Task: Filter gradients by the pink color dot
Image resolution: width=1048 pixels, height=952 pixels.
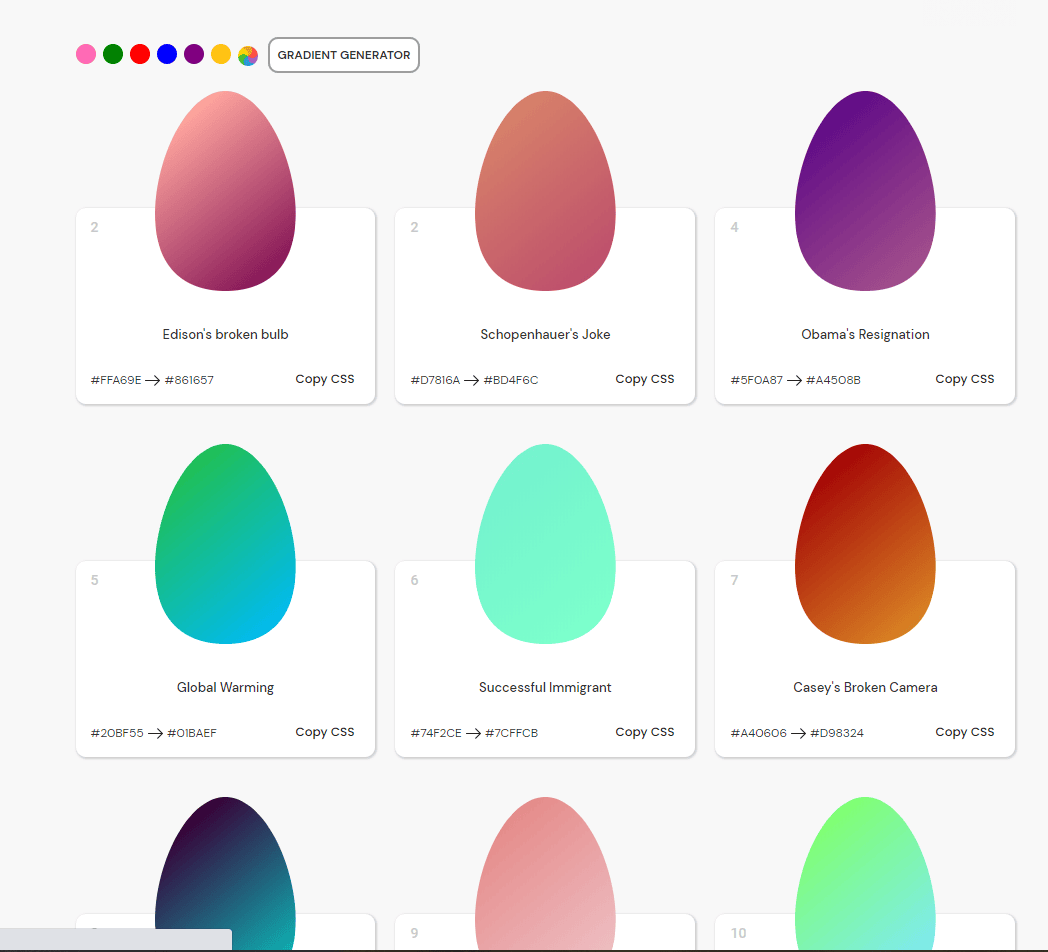Action: click(86, 54)
